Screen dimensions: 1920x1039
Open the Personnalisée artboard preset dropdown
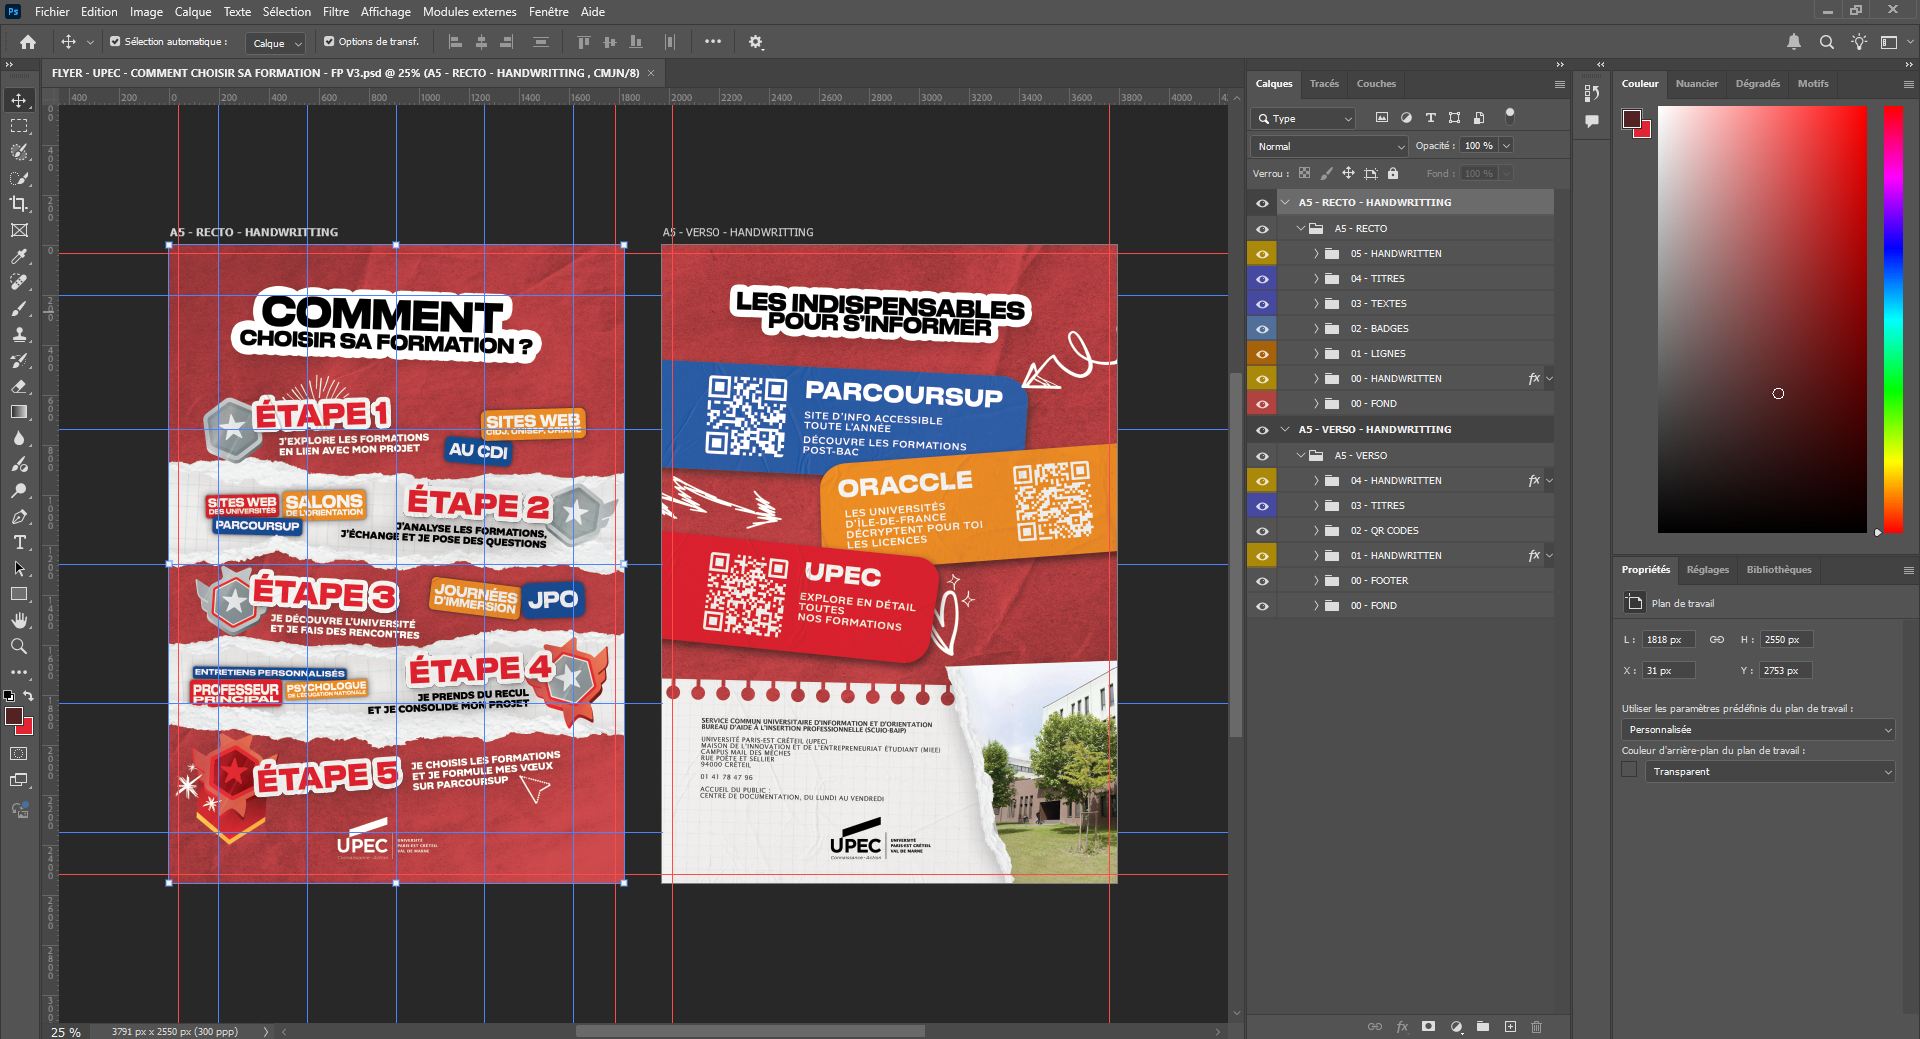point(1758,730)
